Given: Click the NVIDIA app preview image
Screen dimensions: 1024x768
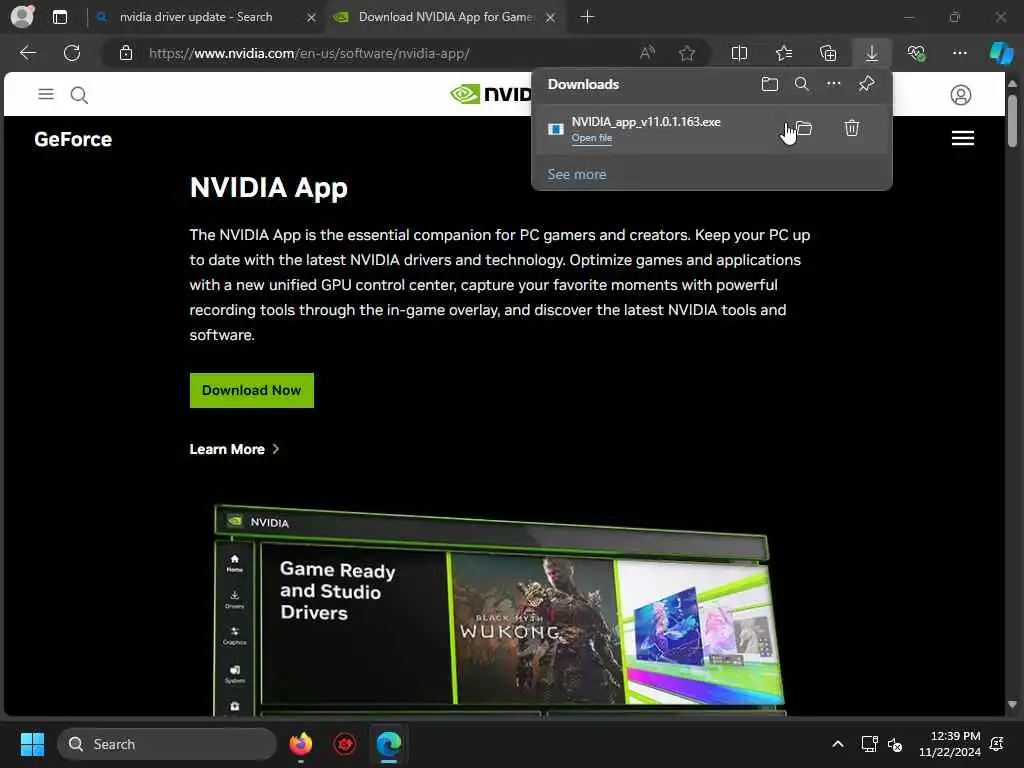Looking at the screenshot, I should (x=500, y=610).
